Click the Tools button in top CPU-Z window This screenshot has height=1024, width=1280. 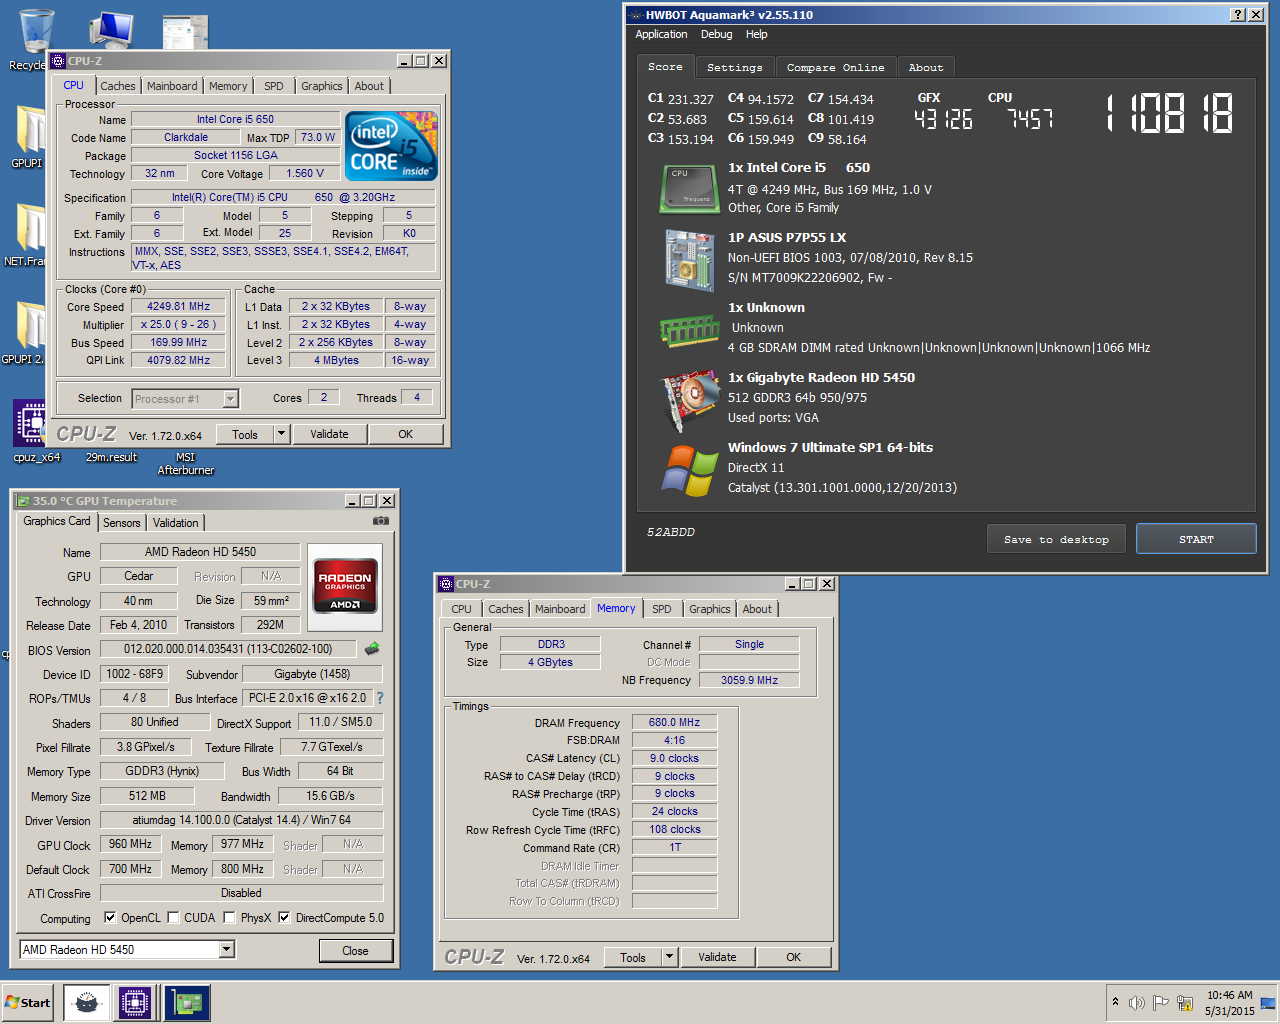pyautogui.click(x=245, y=434)
